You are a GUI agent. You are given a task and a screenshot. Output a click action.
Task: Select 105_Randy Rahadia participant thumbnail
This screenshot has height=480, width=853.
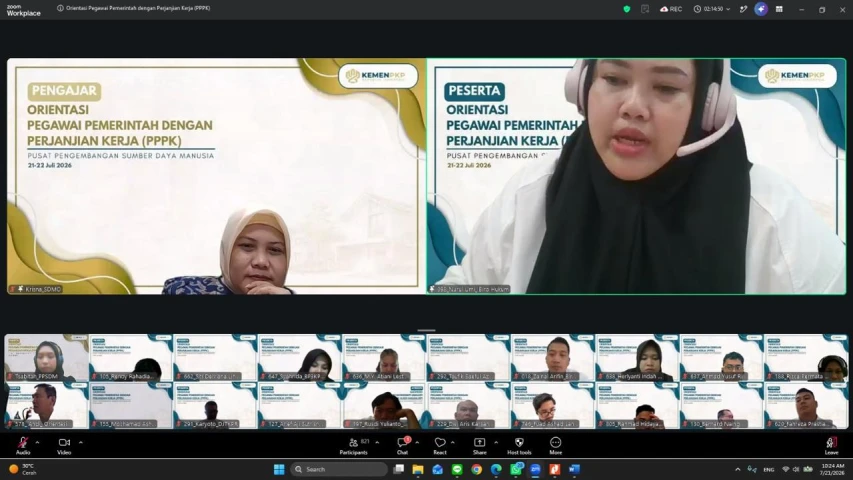coord(131,358)
